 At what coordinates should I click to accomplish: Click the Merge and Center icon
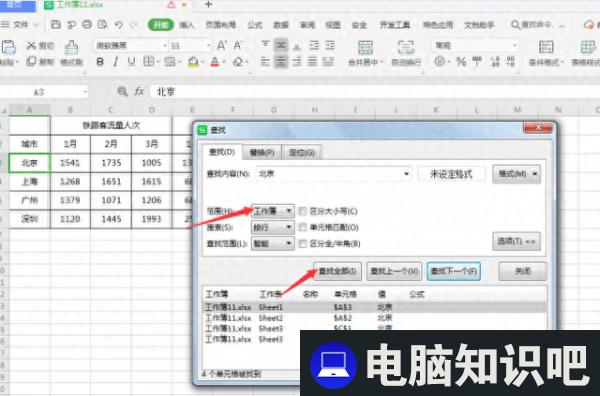(365, 47)
